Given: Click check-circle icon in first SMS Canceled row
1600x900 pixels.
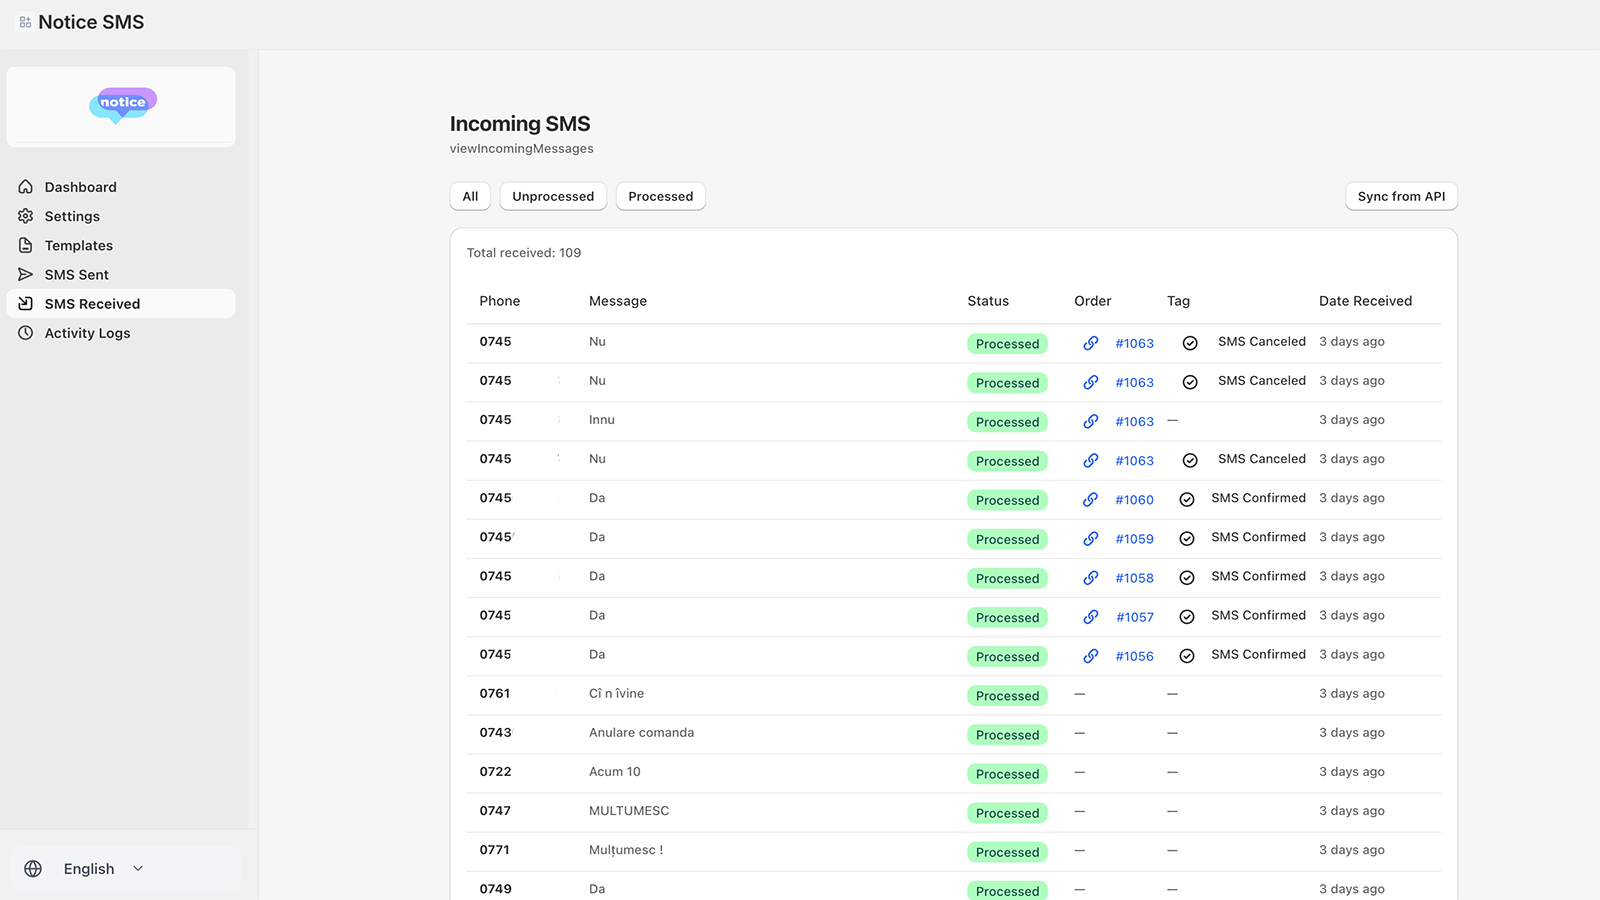Looking at the screenshot, I should click(x=1190, y=343).
